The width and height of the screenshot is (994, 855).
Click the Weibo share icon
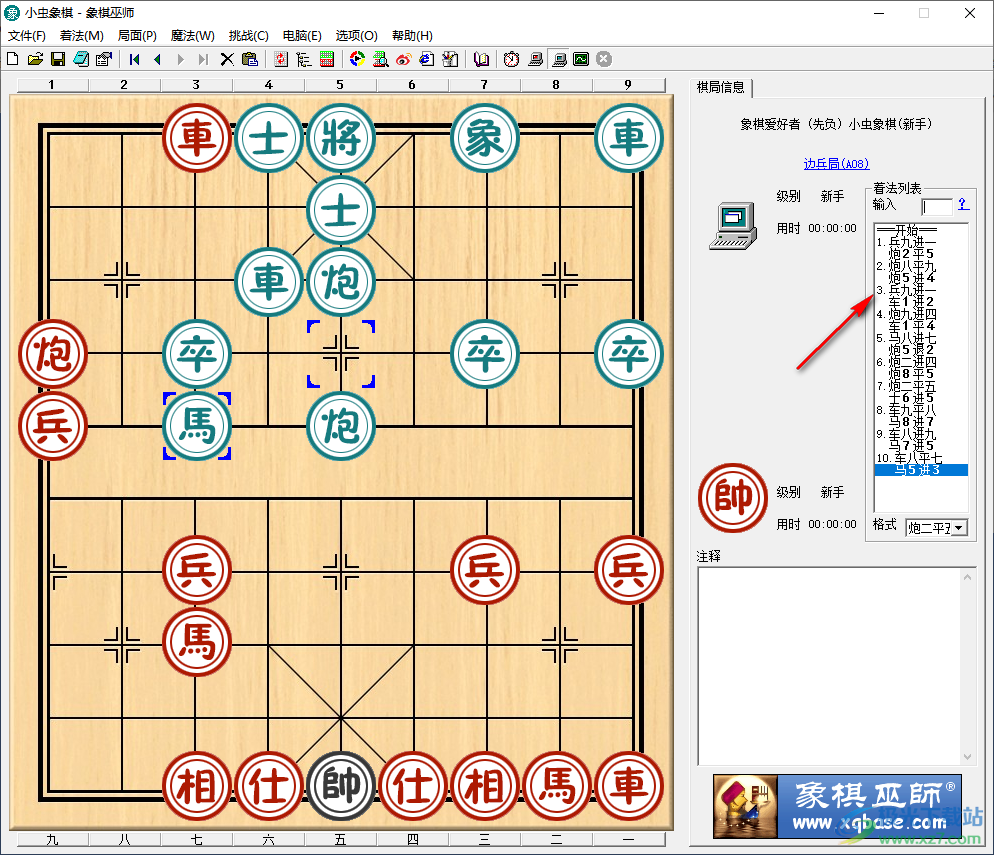coord(403,60)
